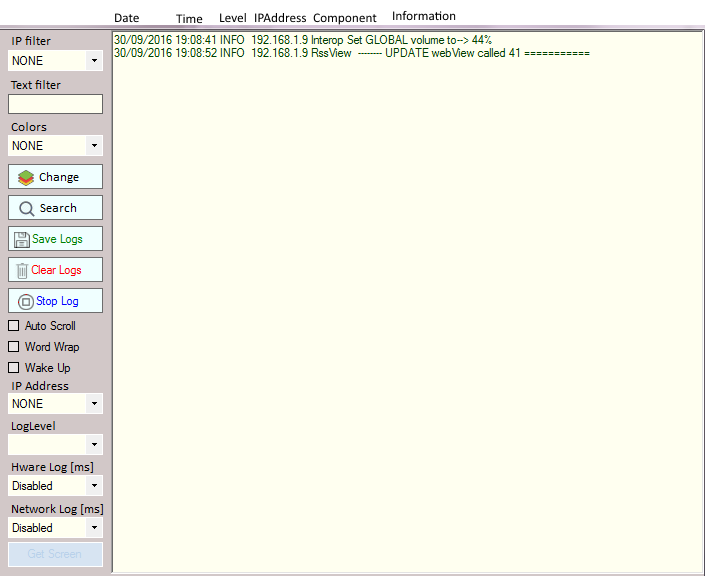Click the IPAddress column header

[280, 18]
